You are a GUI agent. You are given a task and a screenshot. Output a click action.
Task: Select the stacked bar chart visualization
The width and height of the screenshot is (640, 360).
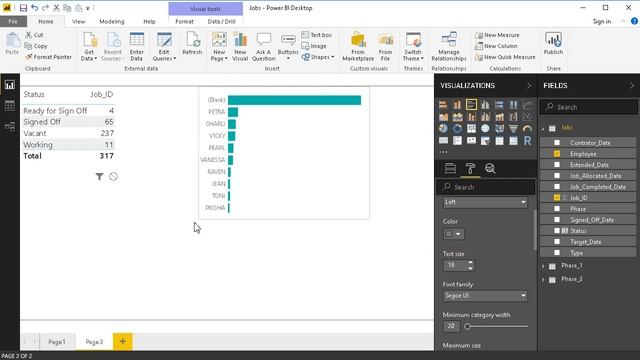click(x=443, y=105)
